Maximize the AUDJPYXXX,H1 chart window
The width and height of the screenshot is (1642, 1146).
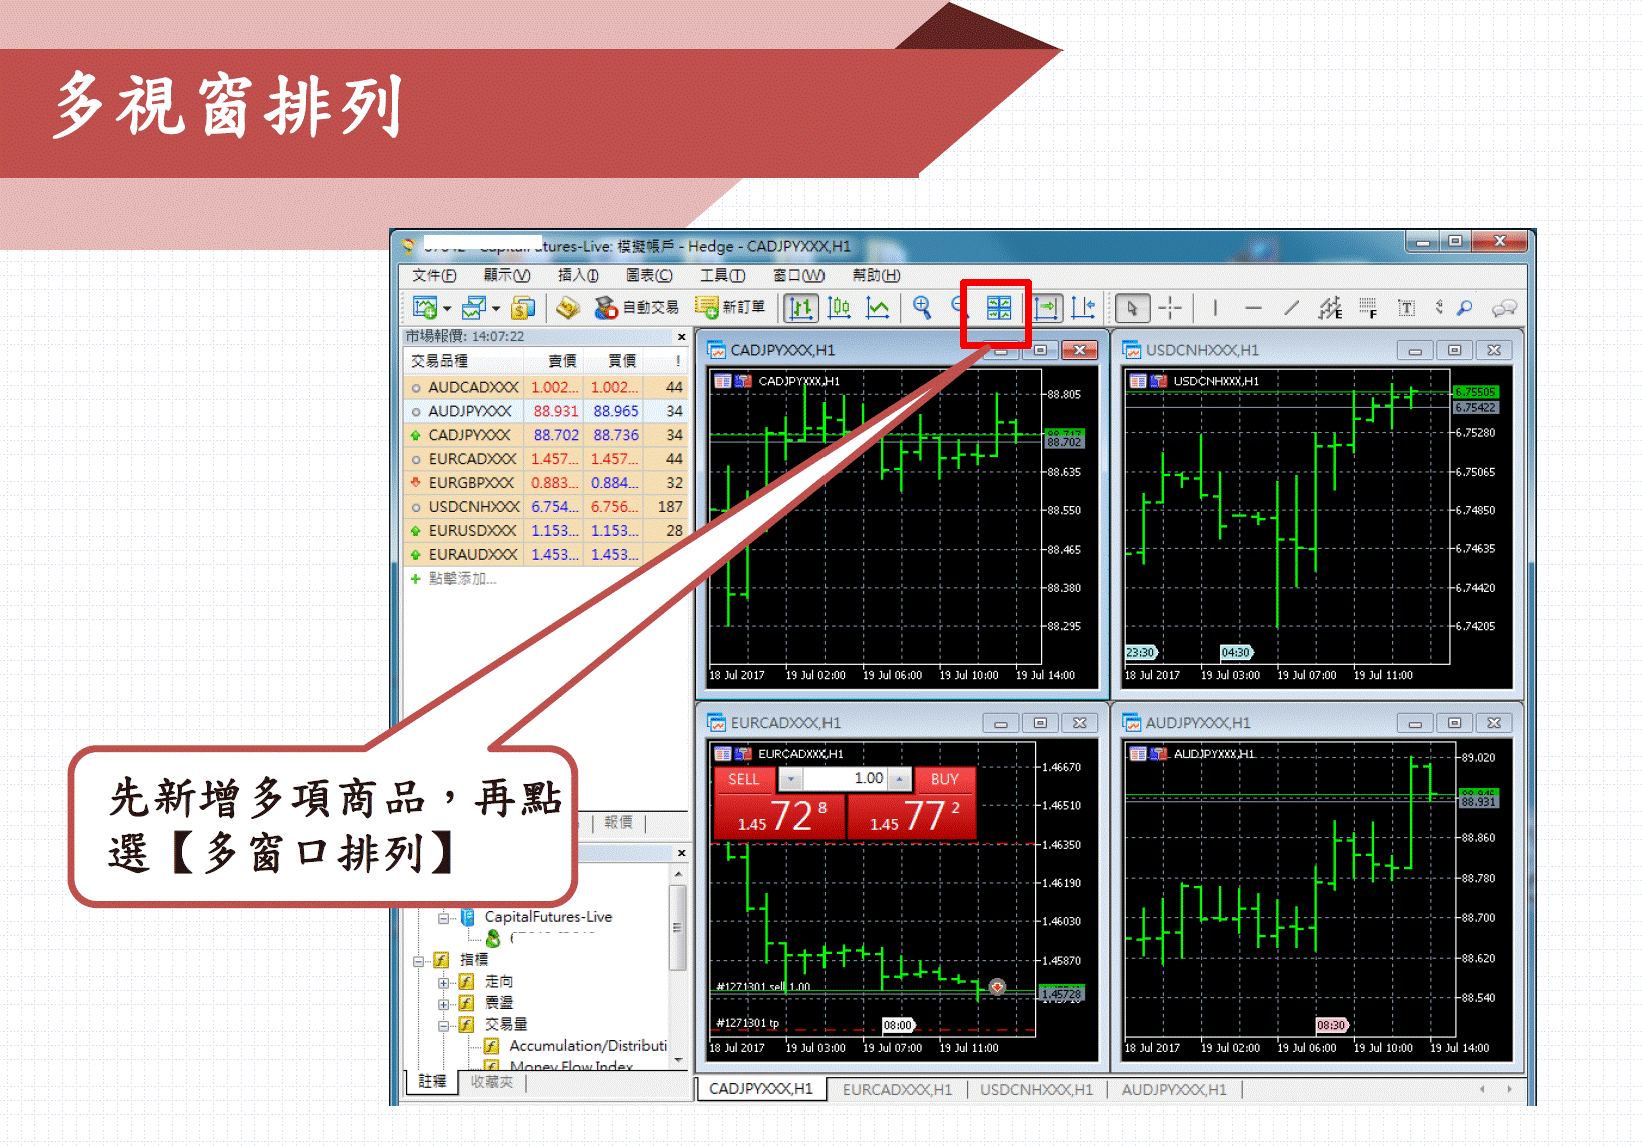(x=1454, y=723)
